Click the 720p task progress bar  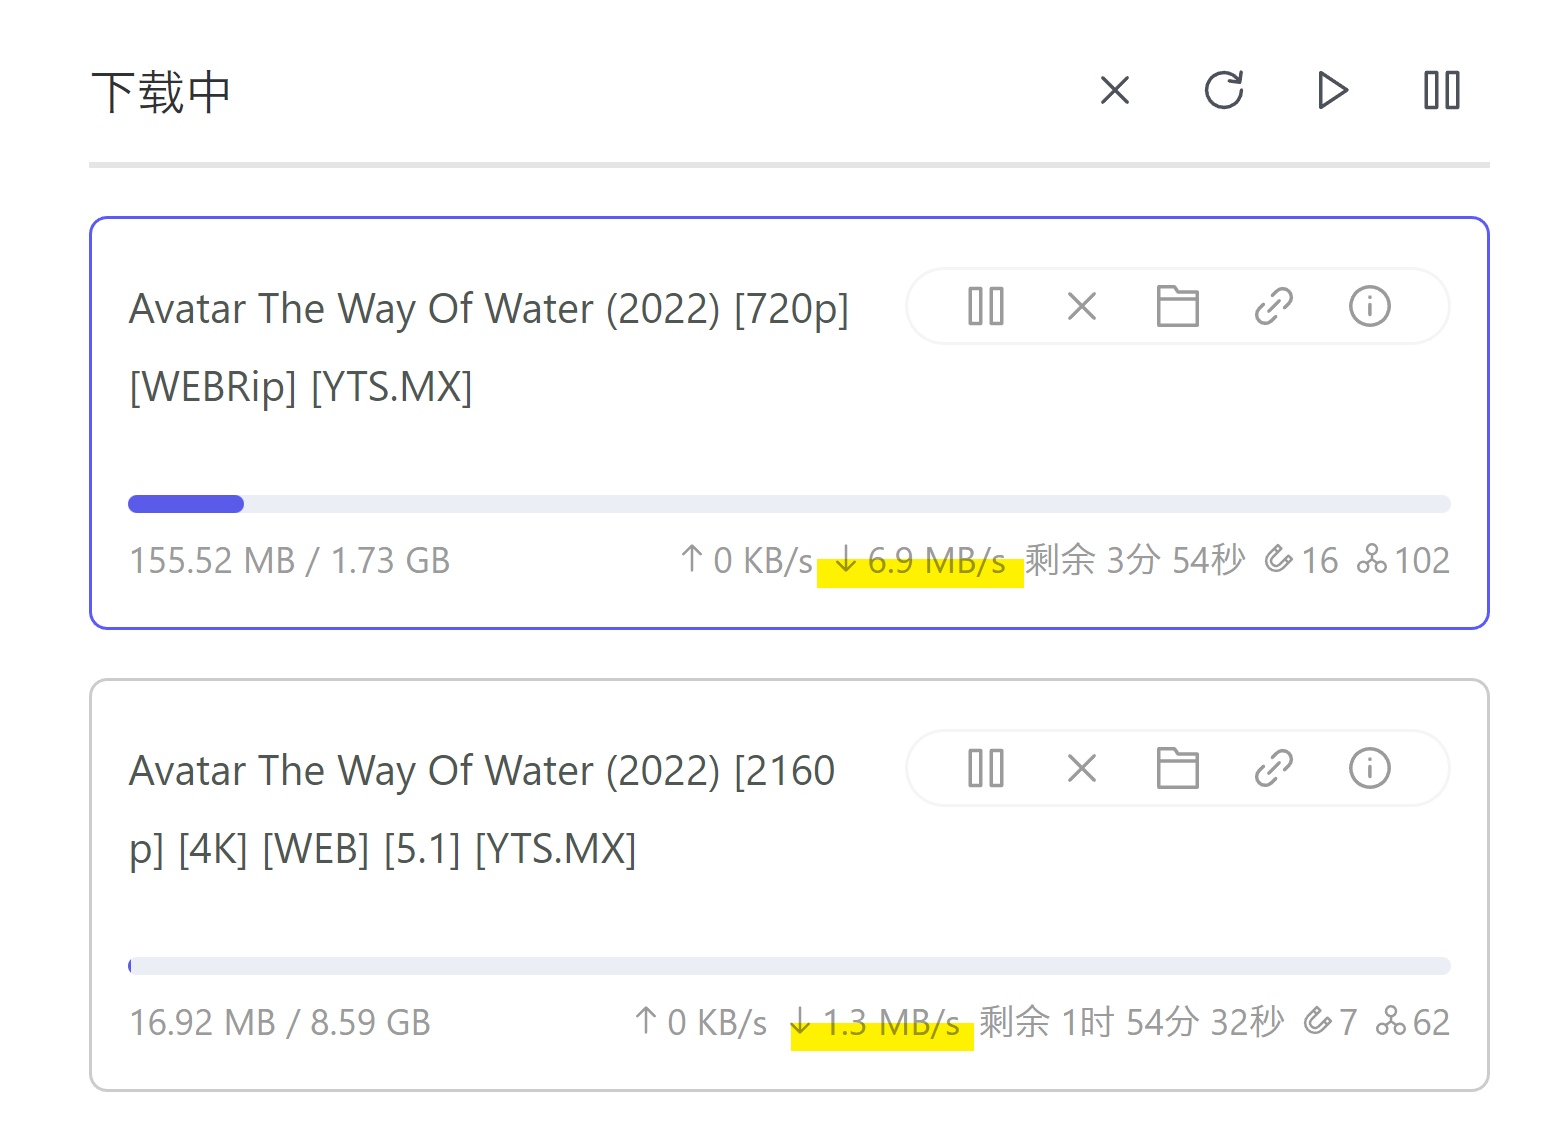point(788,504)
